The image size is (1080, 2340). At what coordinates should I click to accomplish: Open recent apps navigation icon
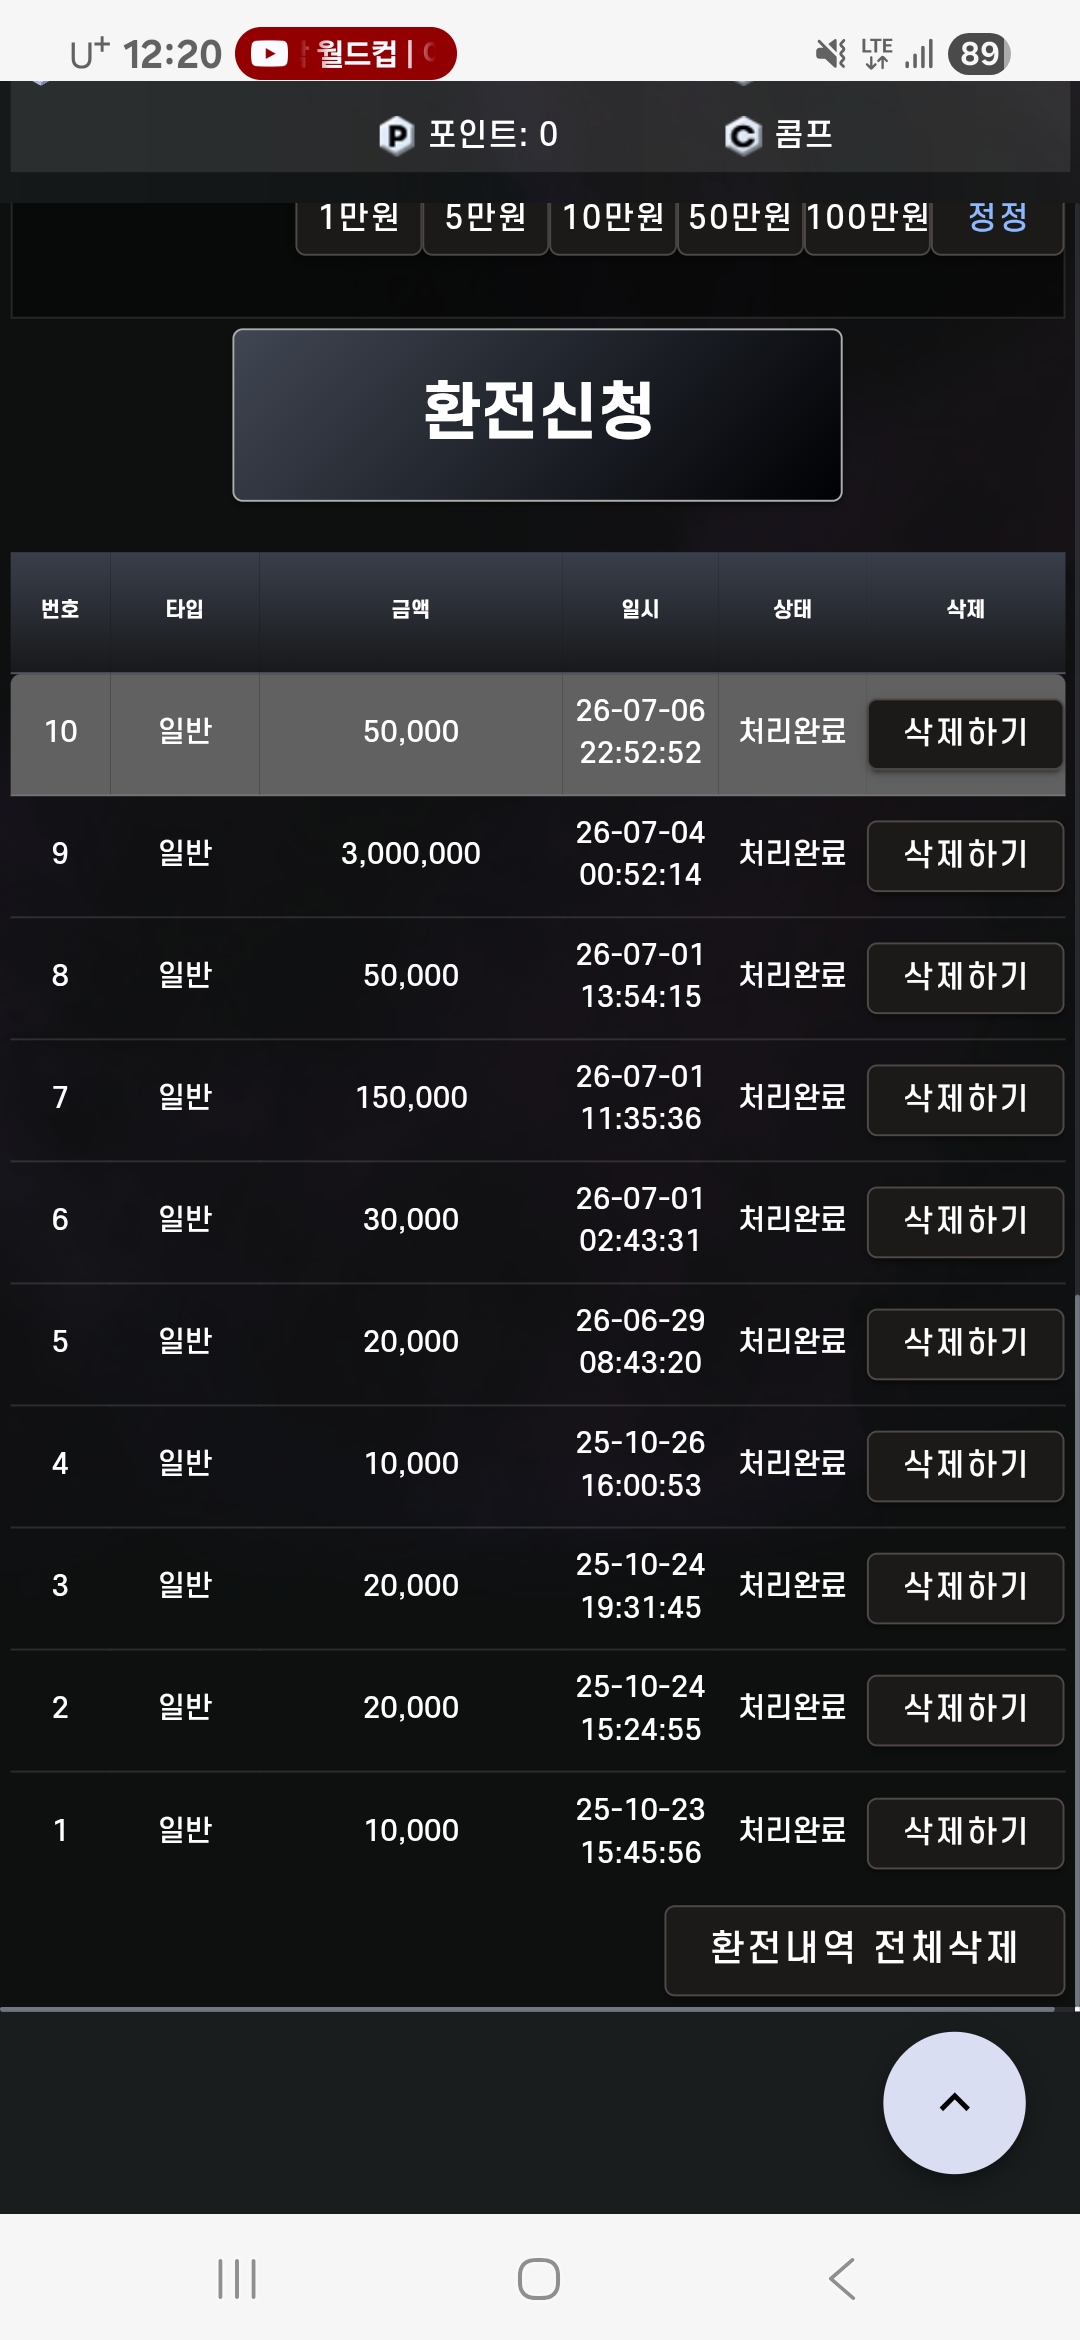(x=237, y=2279)
